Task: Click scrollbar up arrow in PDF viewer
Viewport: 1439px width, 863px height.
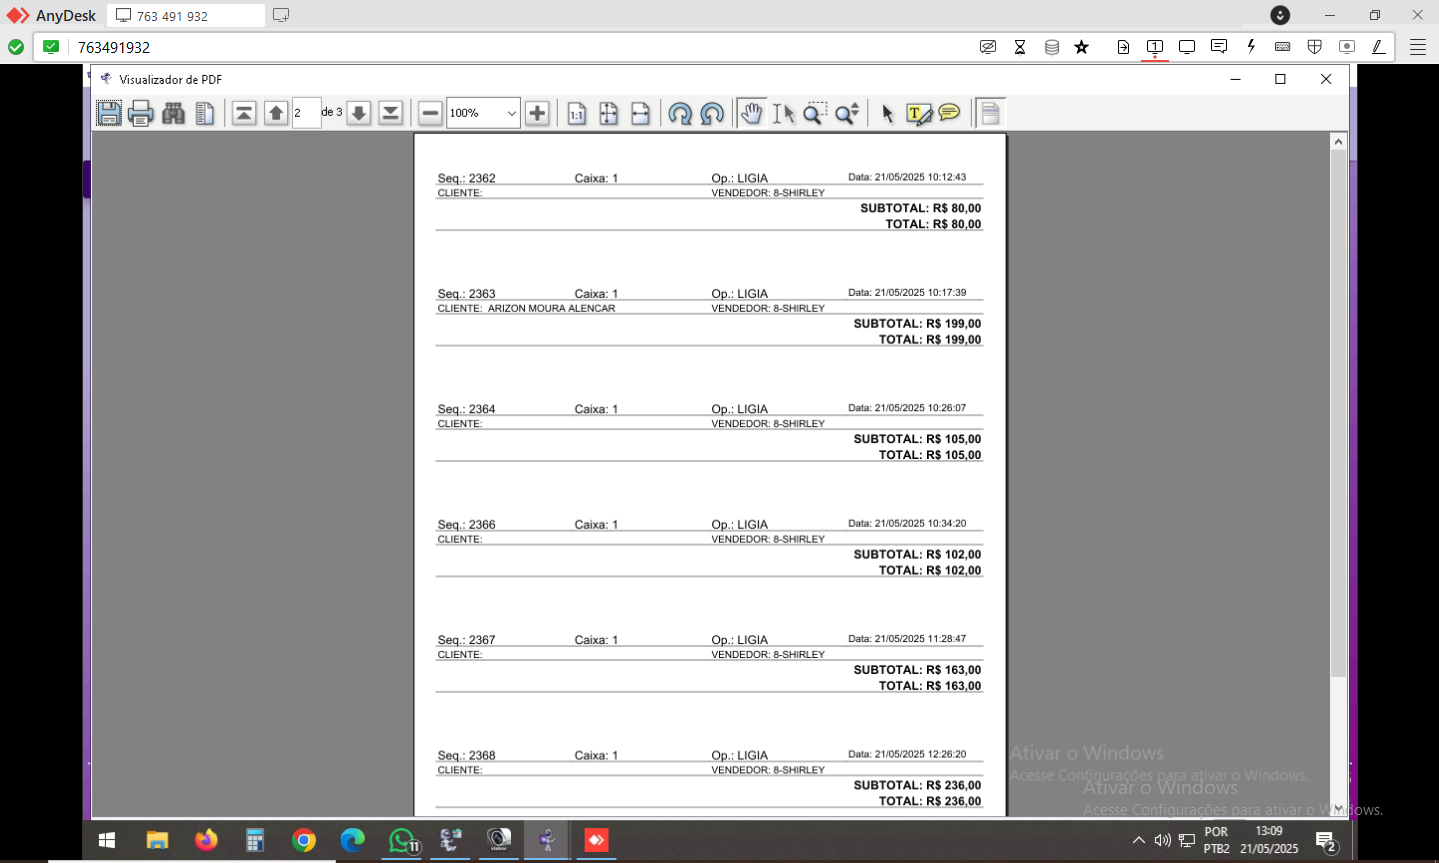Action: (1338, 142)
